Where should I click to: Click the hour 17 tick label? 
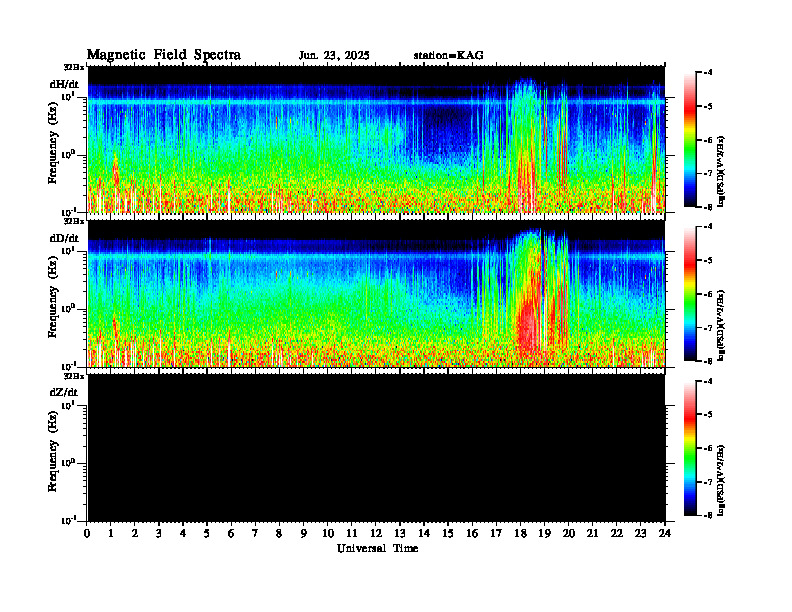point(496,533)
